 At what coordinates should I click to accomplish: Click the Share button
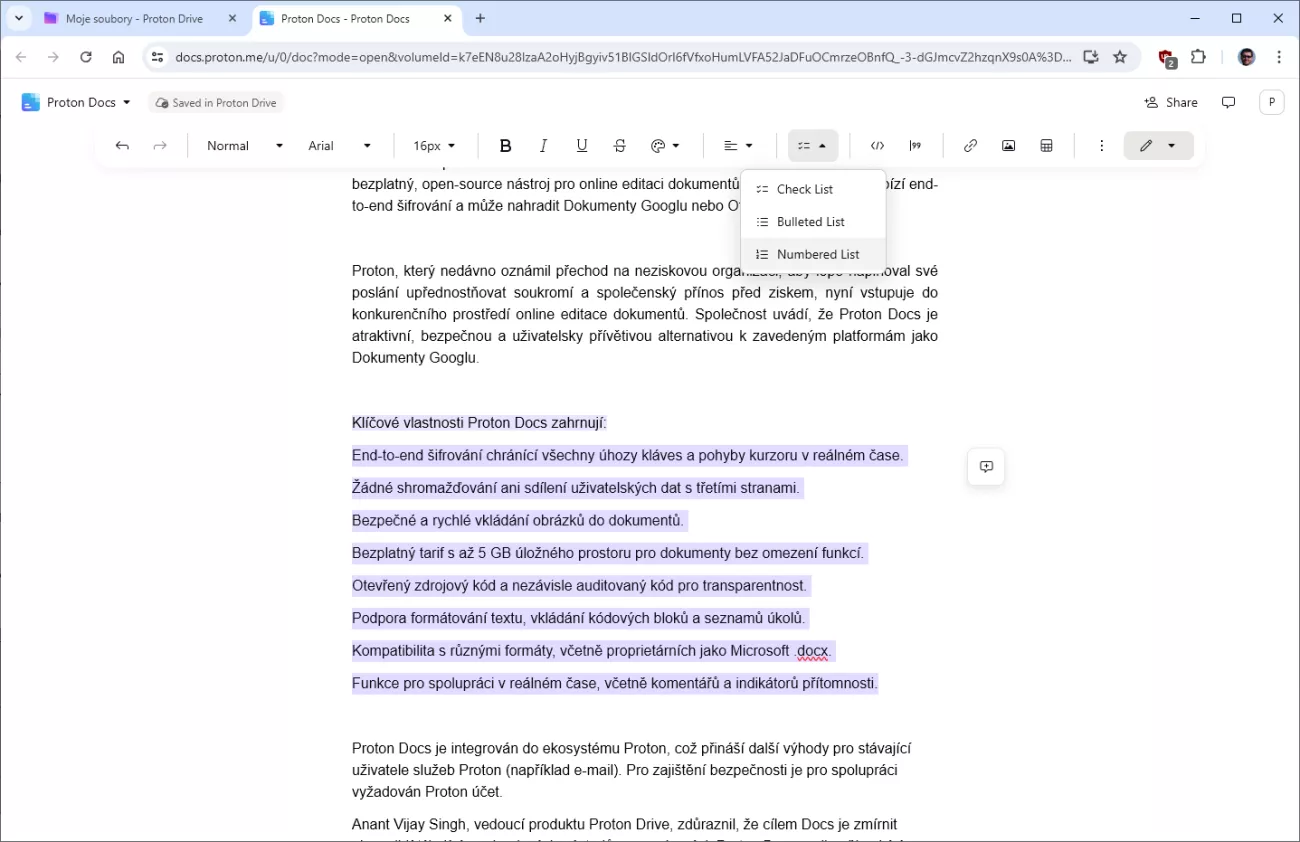click(x=1170, y=102)
